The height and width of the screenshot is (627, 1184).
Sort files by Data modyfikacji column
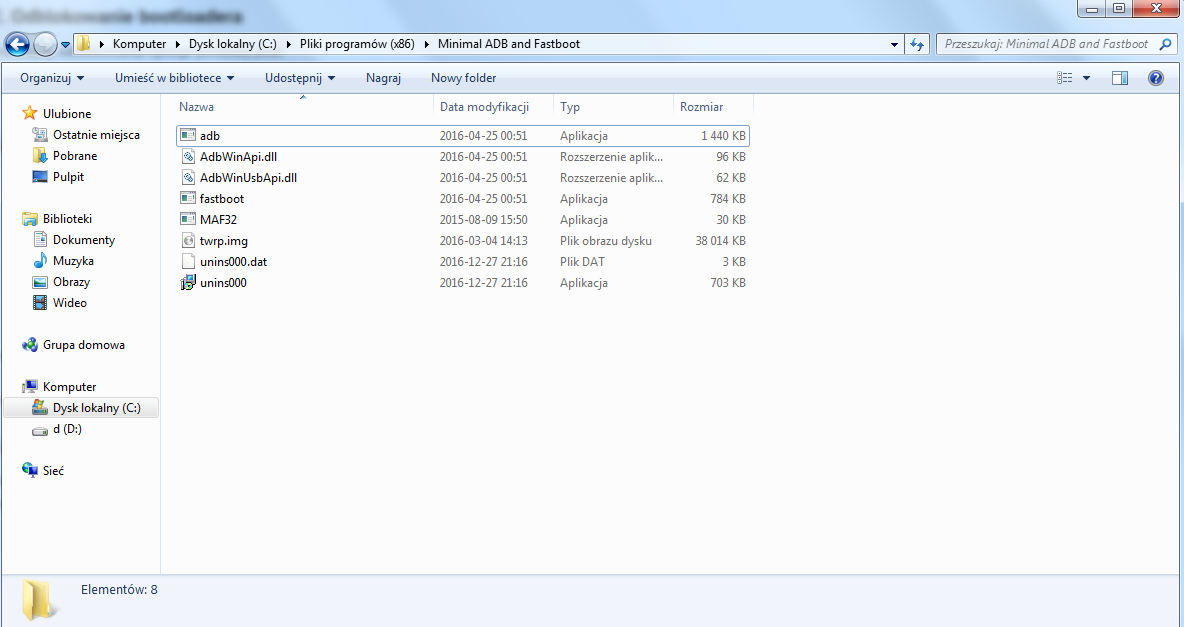[x=484, y=107]
